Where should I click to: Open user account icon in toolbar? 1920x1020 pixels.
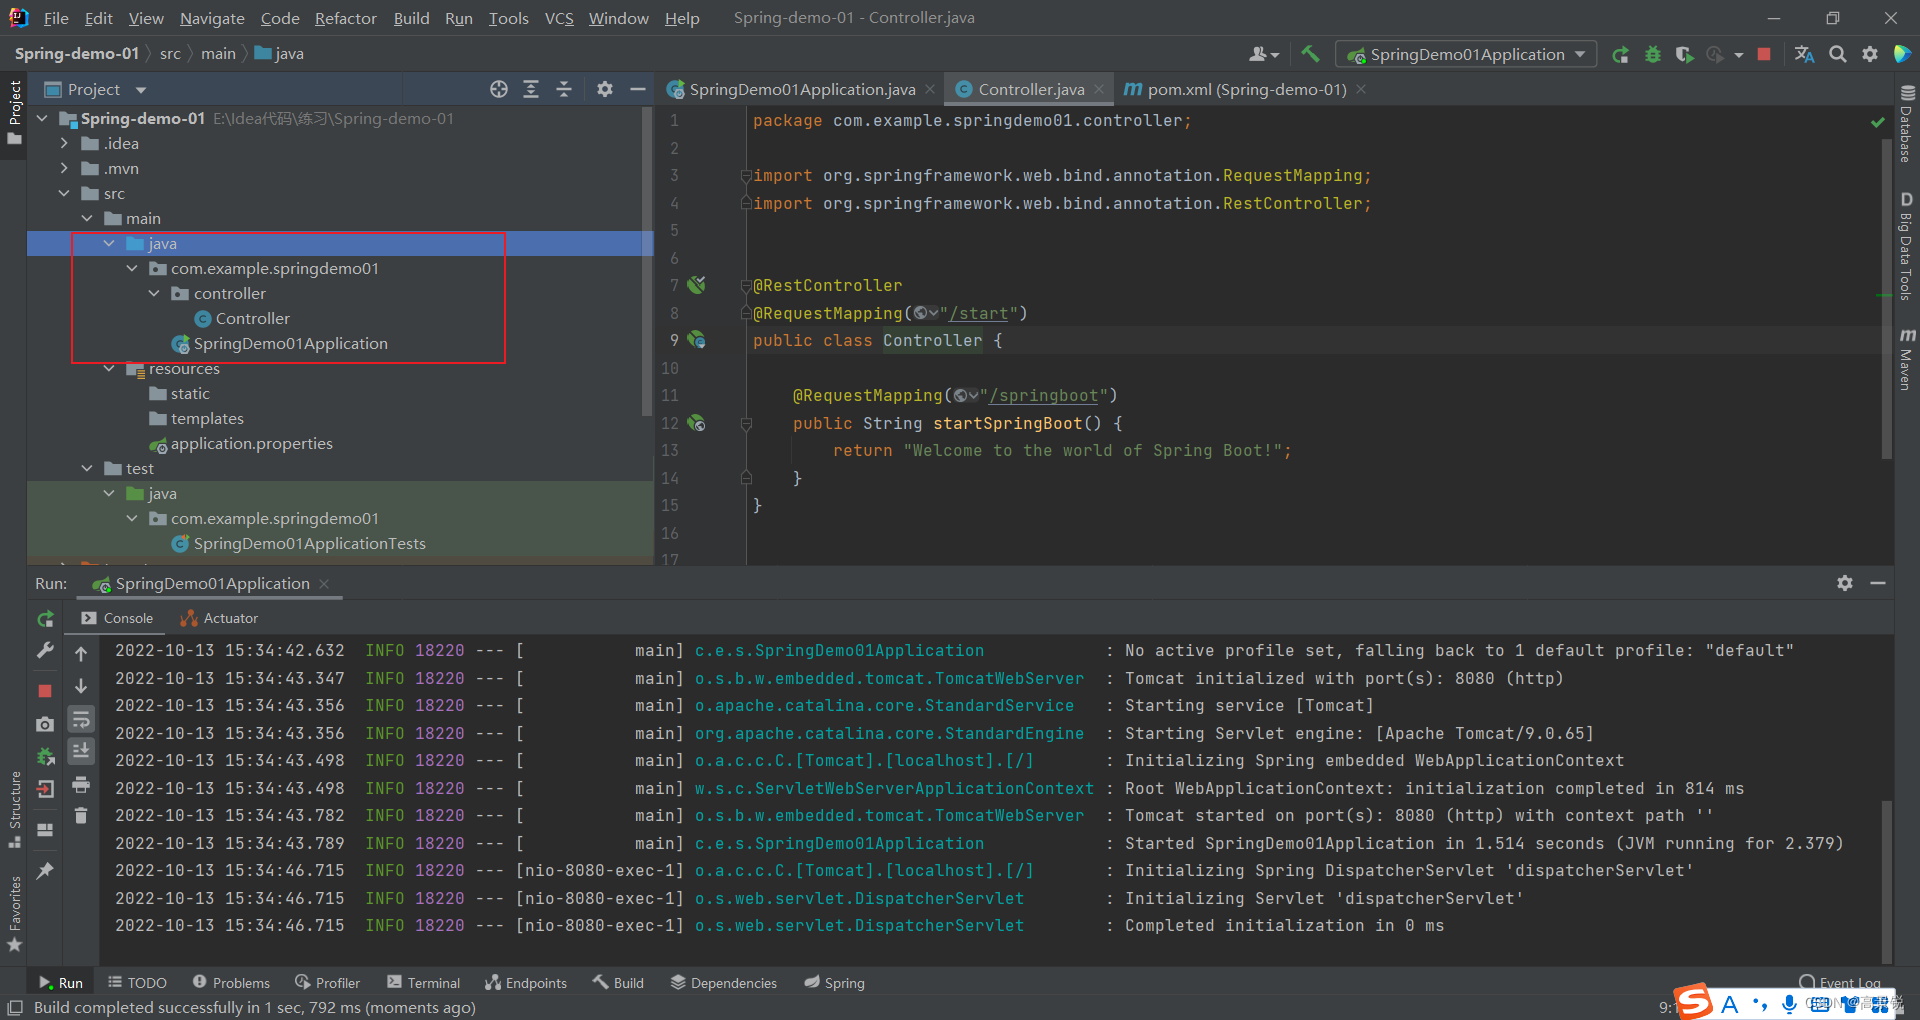1264,54
